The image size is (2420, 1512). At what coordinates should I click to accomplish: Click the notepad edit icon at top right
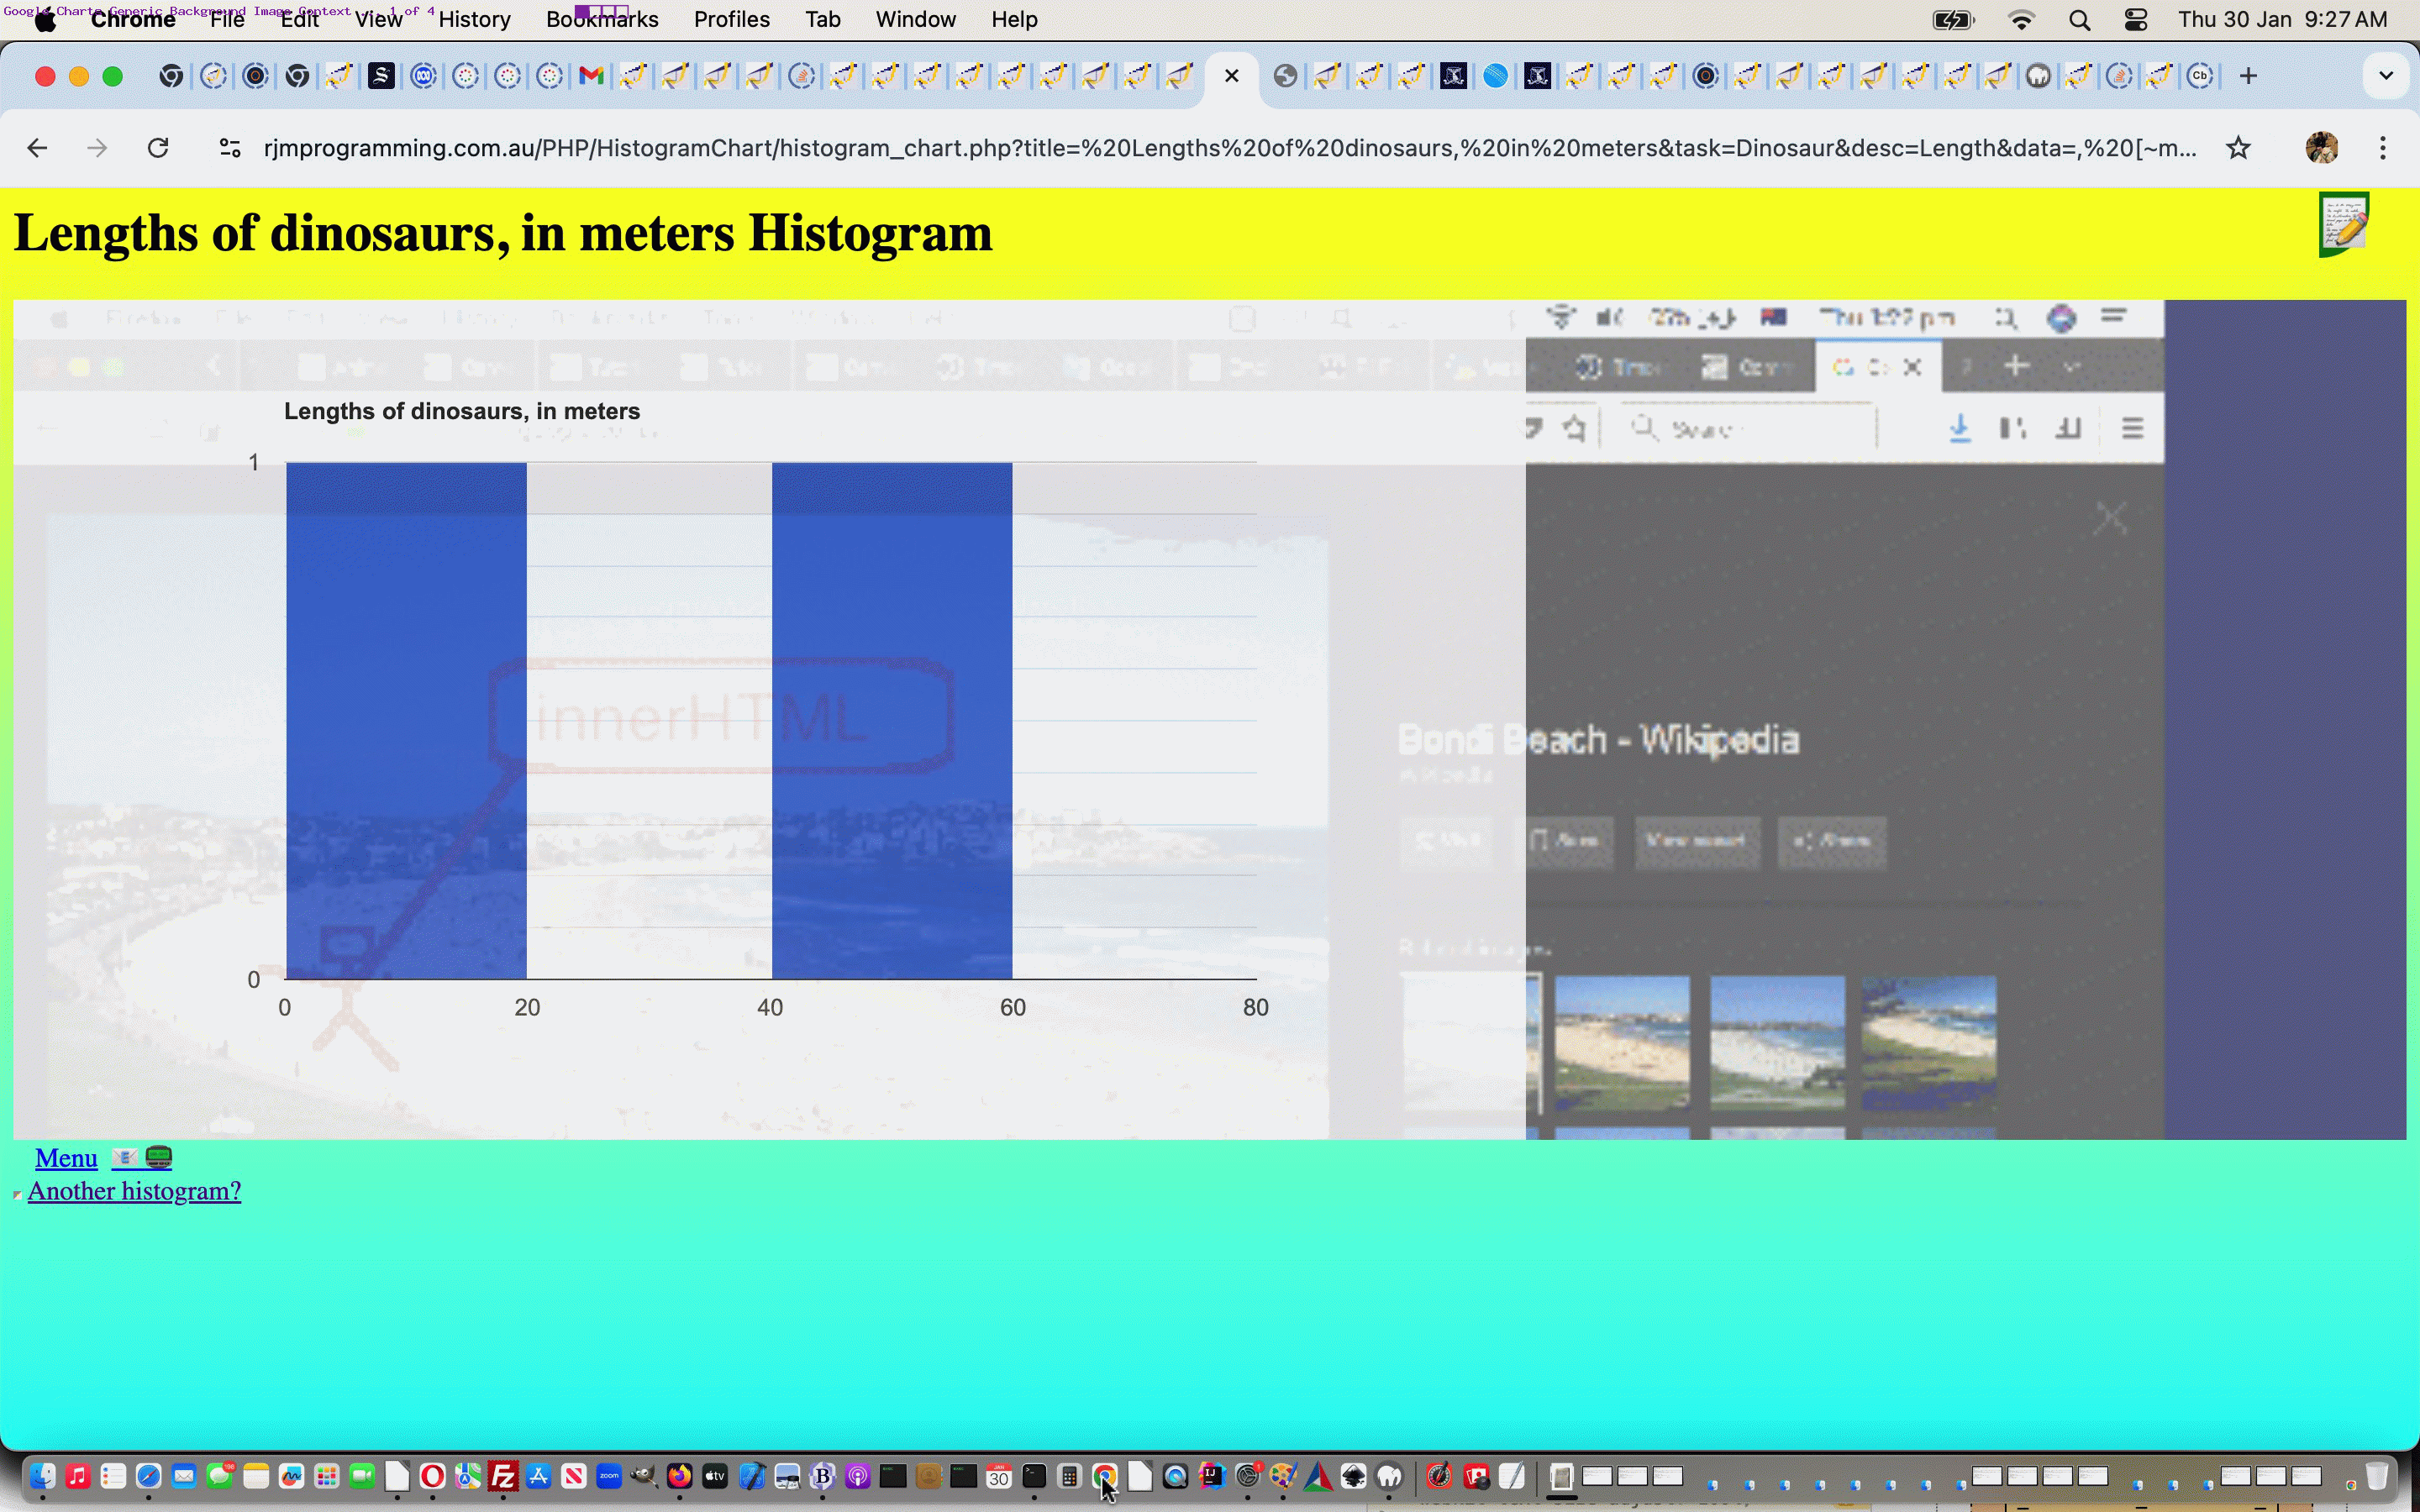point(2344,224)
